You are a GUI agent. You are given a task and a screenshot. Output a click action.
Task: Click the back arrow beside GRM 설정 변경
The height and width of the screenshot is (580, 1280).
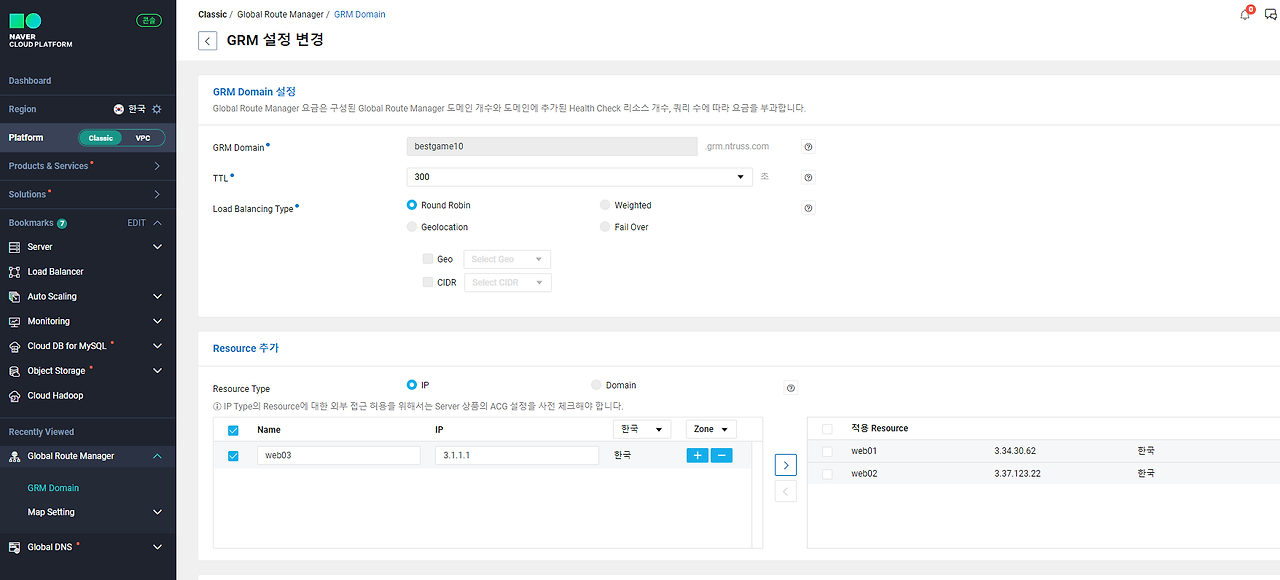coord(207,41)
